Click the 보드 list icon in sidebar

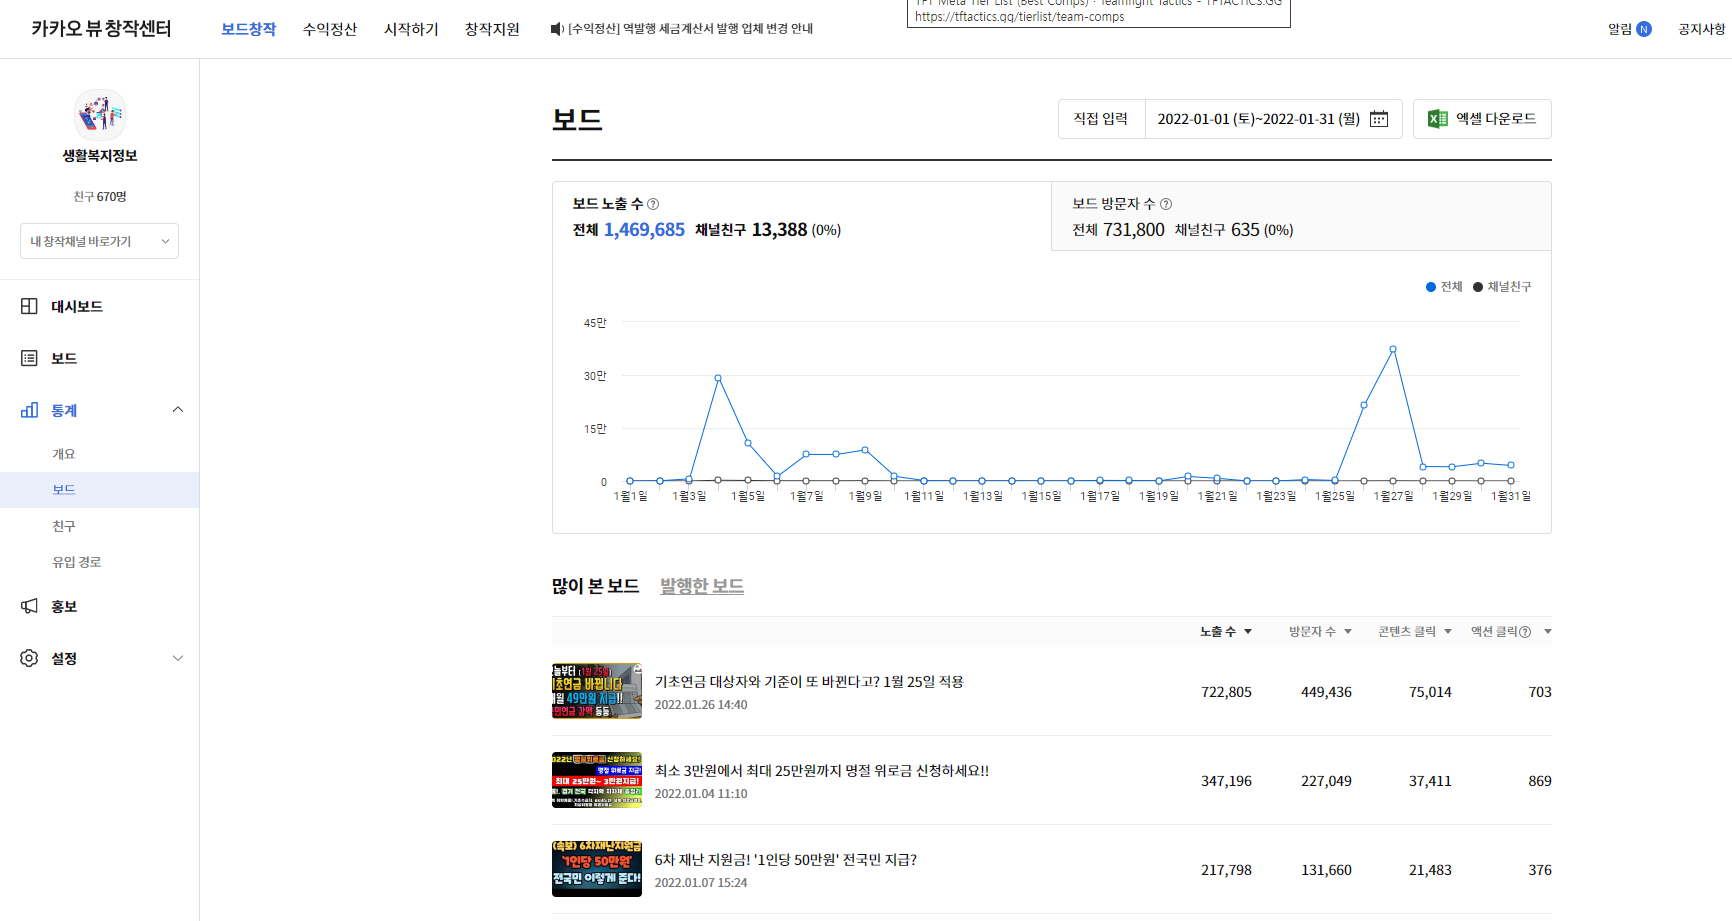tap(29, 358)
